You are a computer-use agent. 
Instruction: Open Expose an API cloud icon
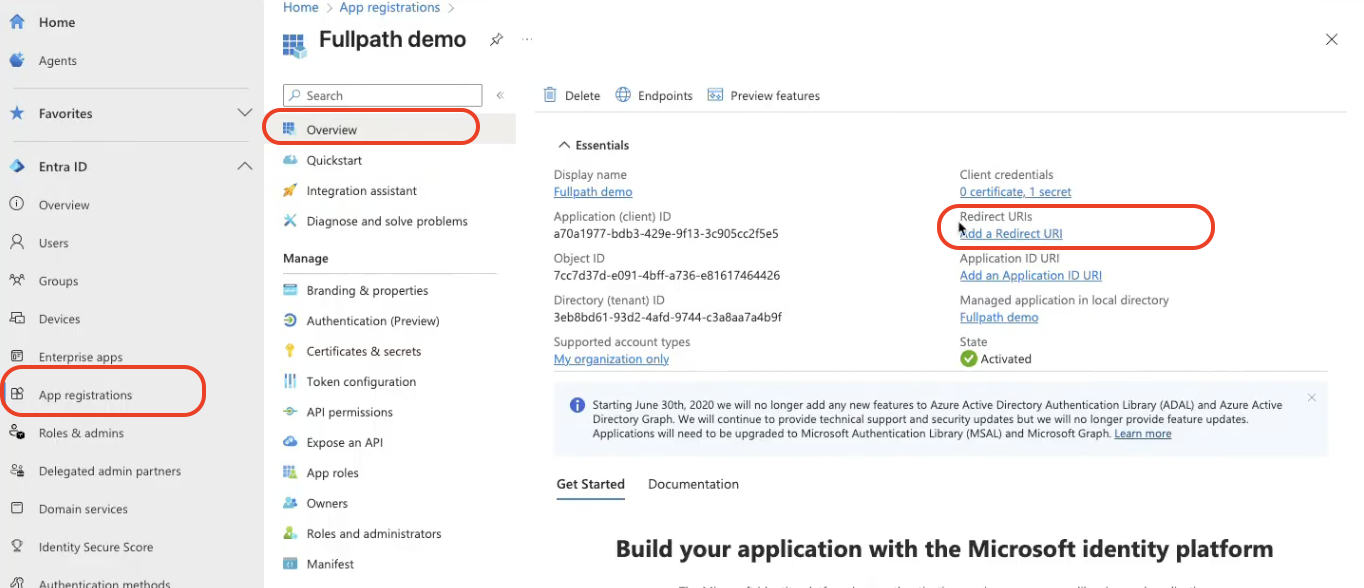[x=290, y=442]
